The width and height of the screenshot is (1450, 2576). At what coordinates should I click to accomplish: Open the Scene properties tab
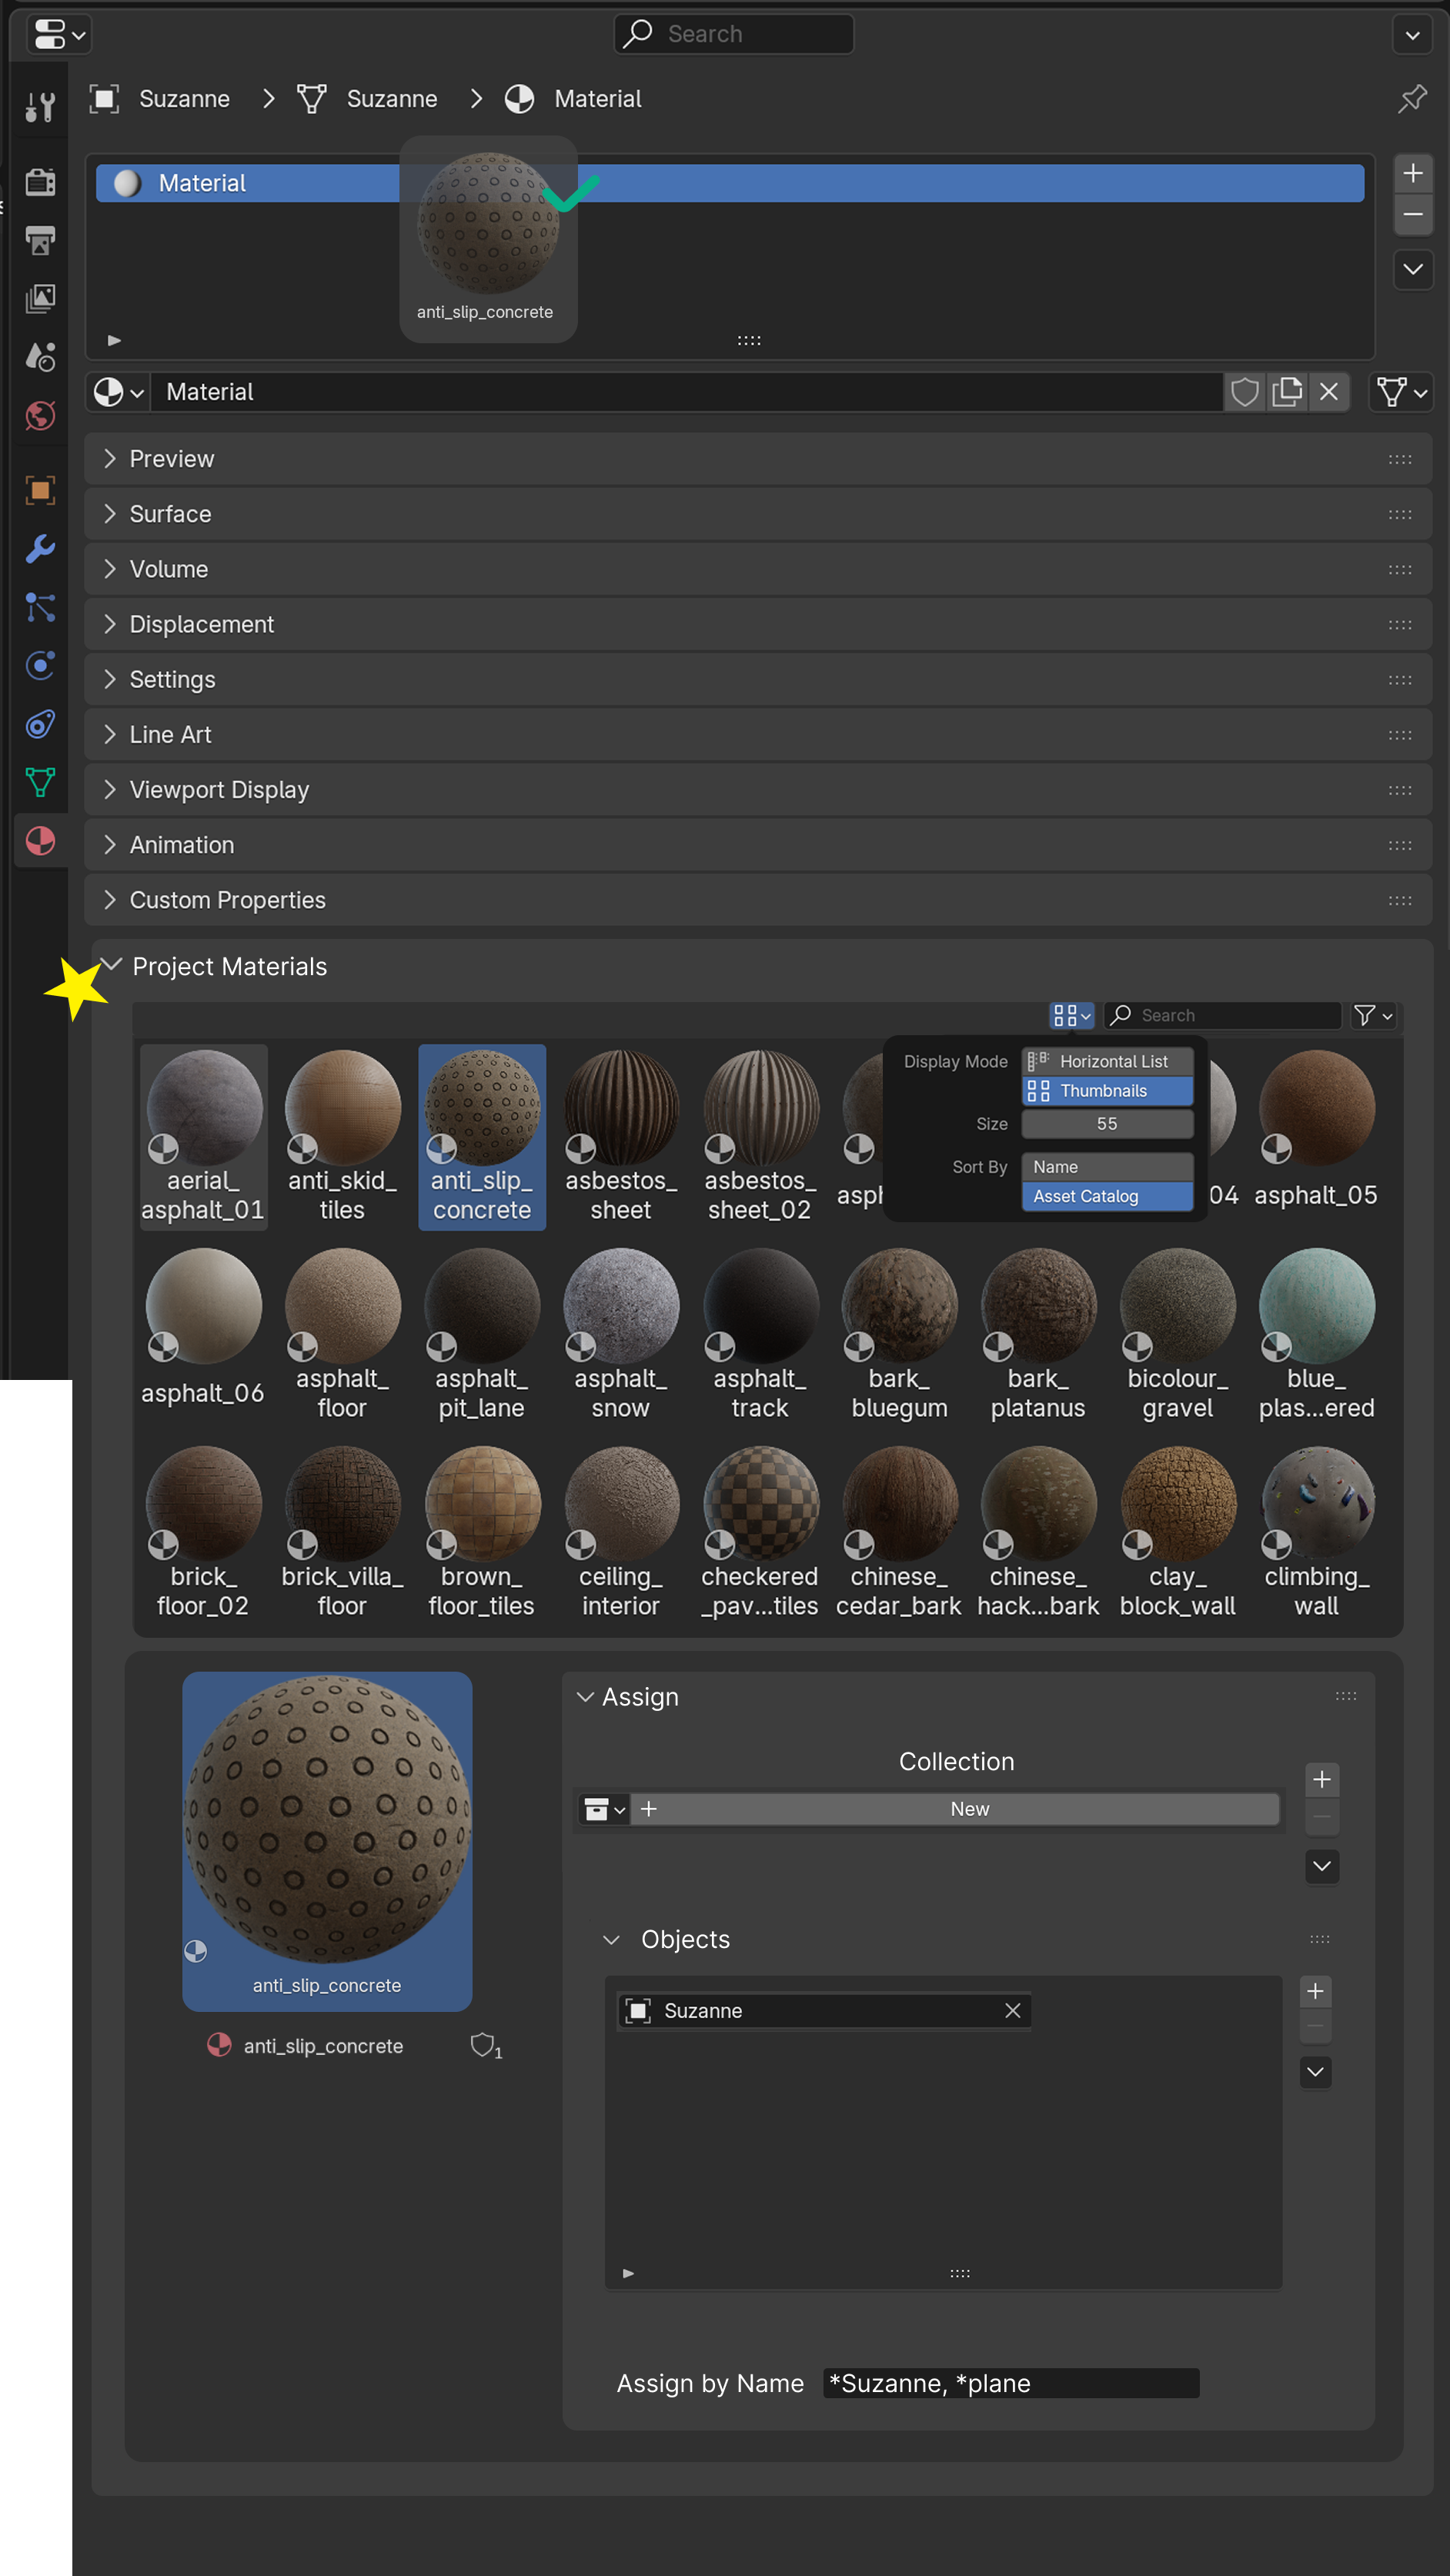[40, 356]
